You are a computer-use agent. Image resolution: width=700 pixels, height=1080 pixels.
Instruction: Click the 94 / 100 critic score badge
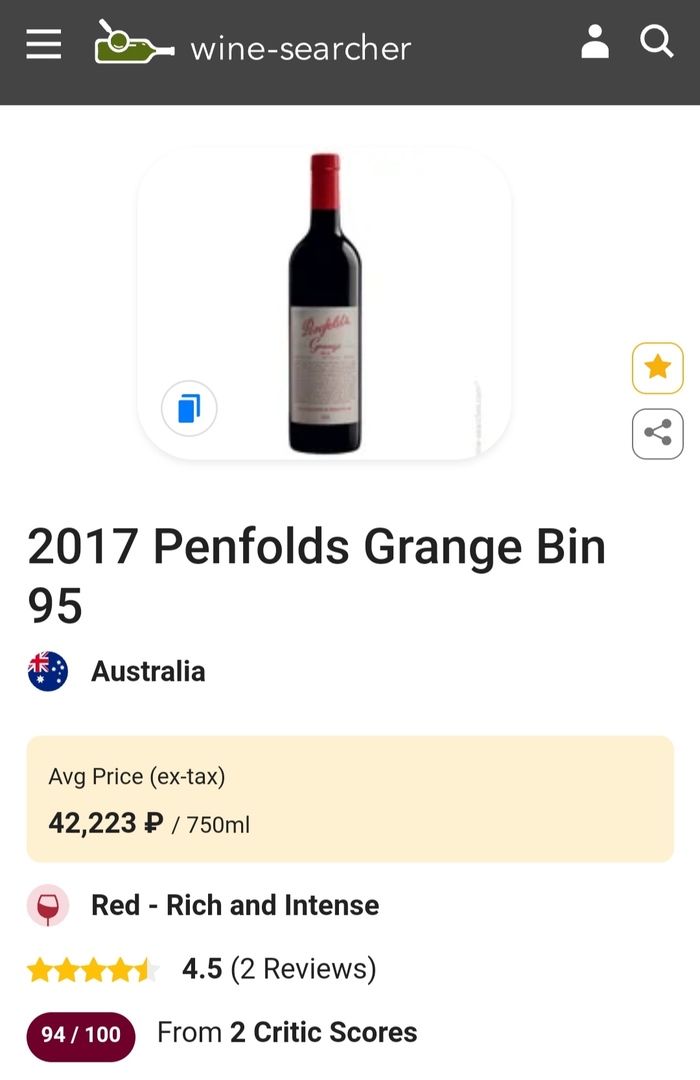pos(81,1034)
